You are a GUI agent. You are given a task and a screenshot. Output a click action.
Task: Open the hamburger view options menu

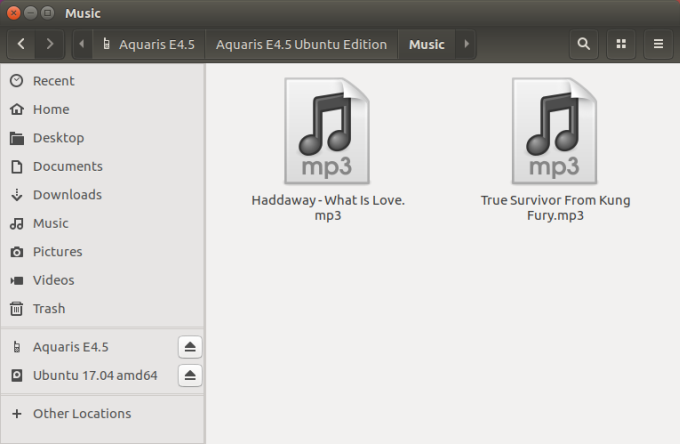pyautogui.click(x=658, y=44)
